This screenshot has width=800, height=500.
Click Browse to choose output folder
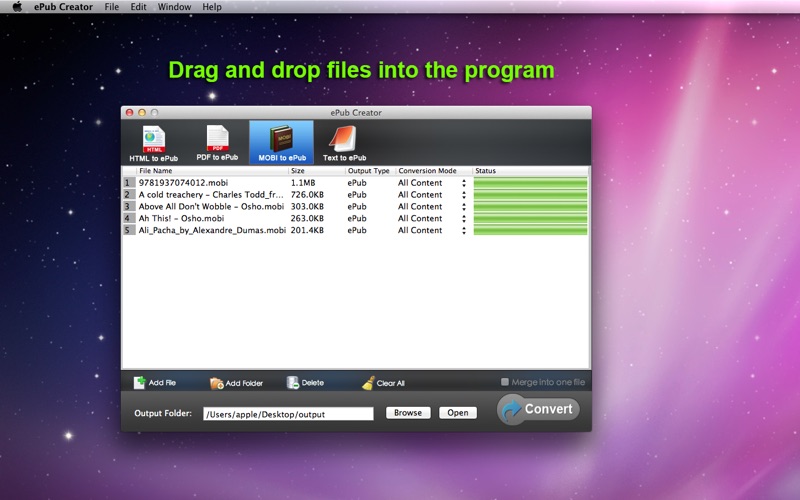coord(408,413)
